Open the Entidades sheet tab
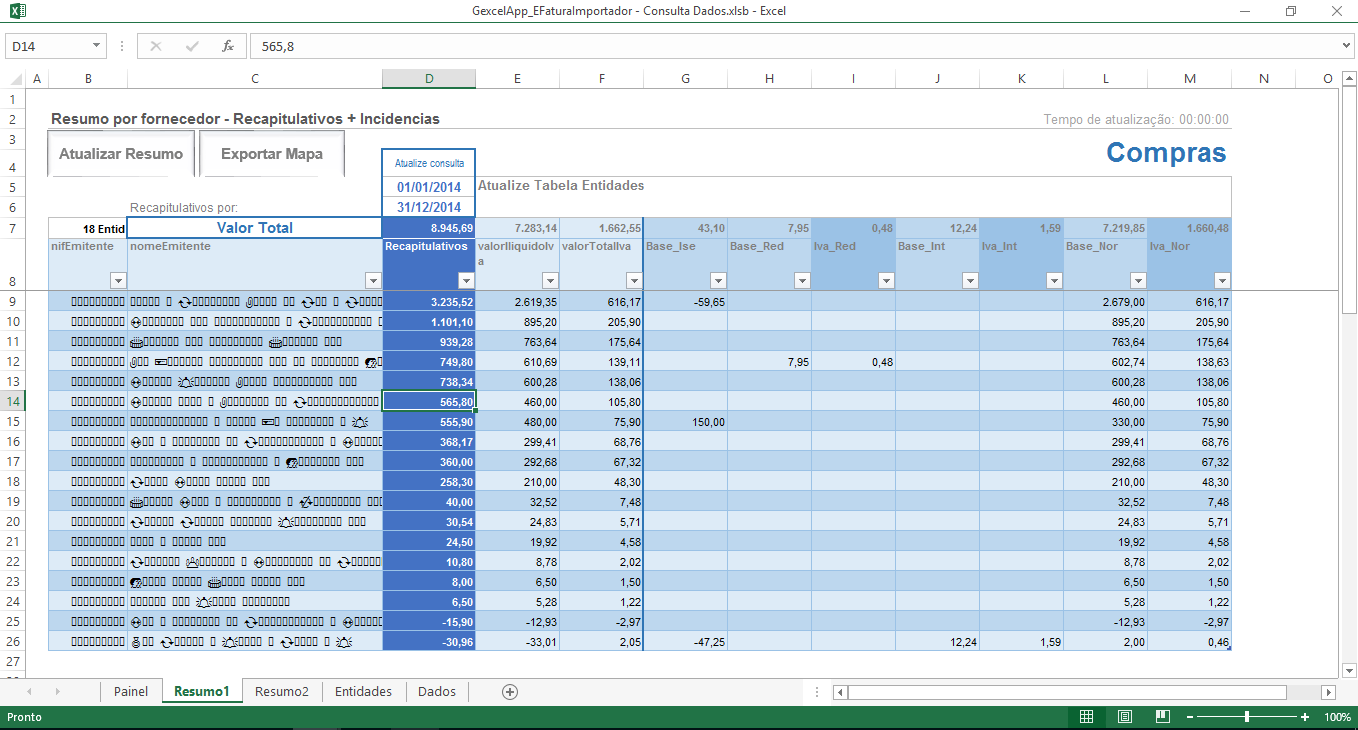Image resolution: width=1358 pixels, height=730 pixels. click(x=363, y=691)
